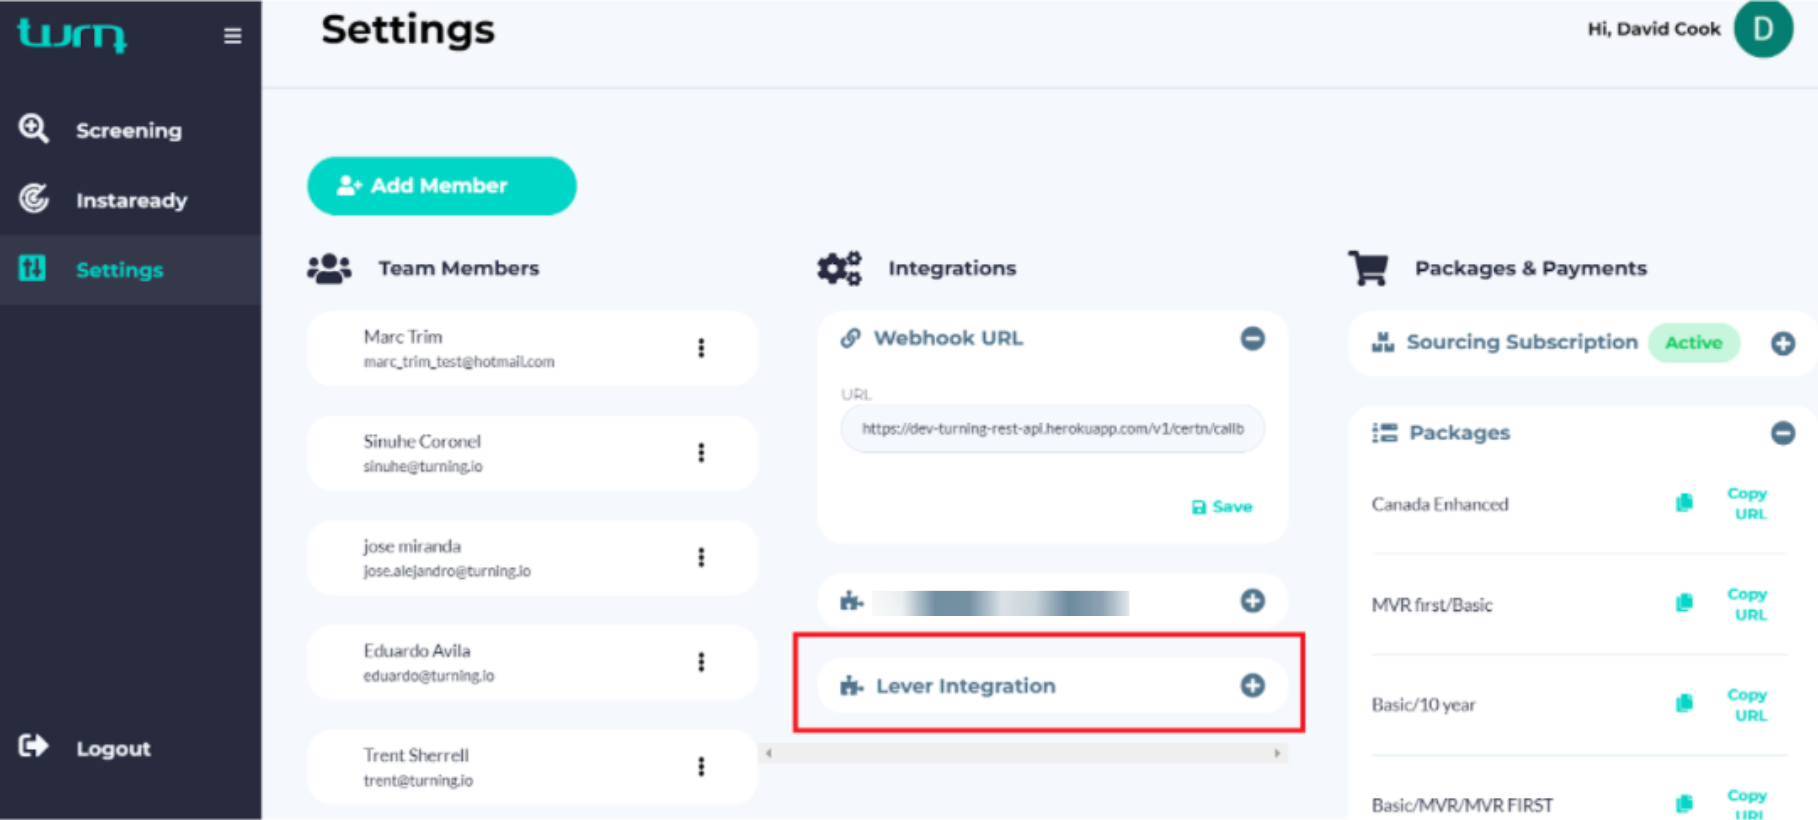Screen dimensions: 1818x820
Task: Click the Logout icon
Action: [33, 747]
